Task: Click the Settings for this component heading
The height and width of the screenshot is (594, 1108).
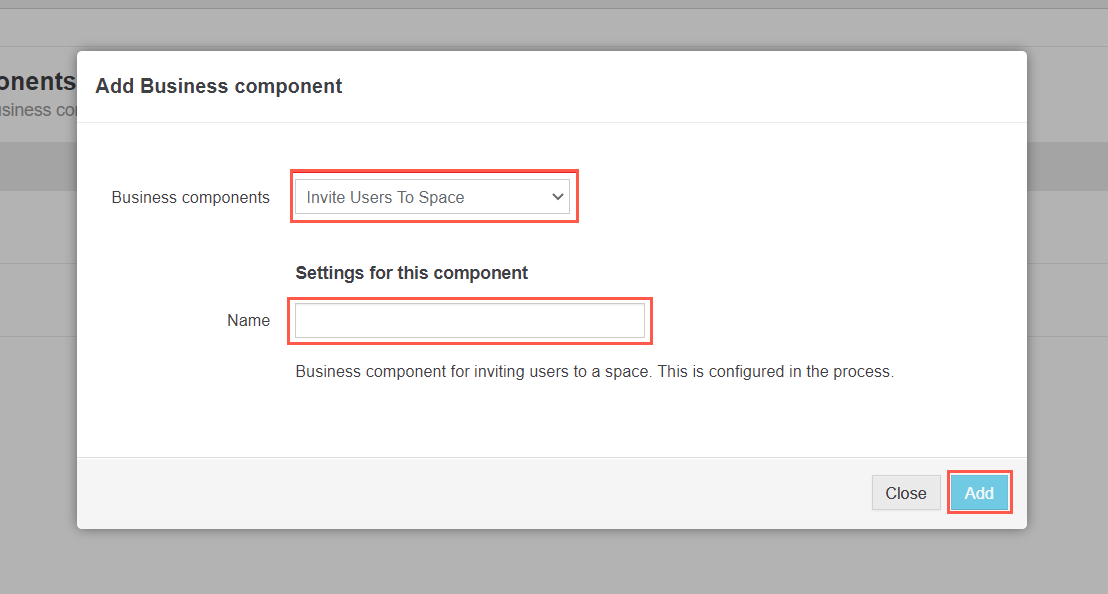Action: [x=411, y=272]
